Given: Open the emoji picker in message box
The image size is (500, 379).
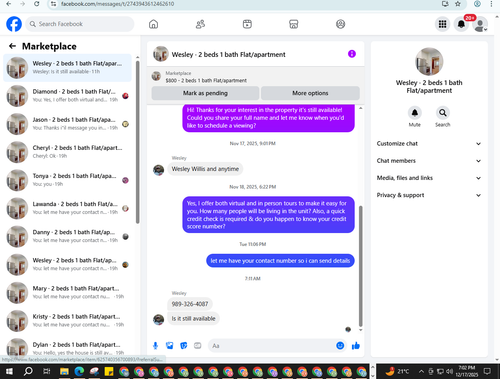Looking at the screenshot, I should 340,346.
